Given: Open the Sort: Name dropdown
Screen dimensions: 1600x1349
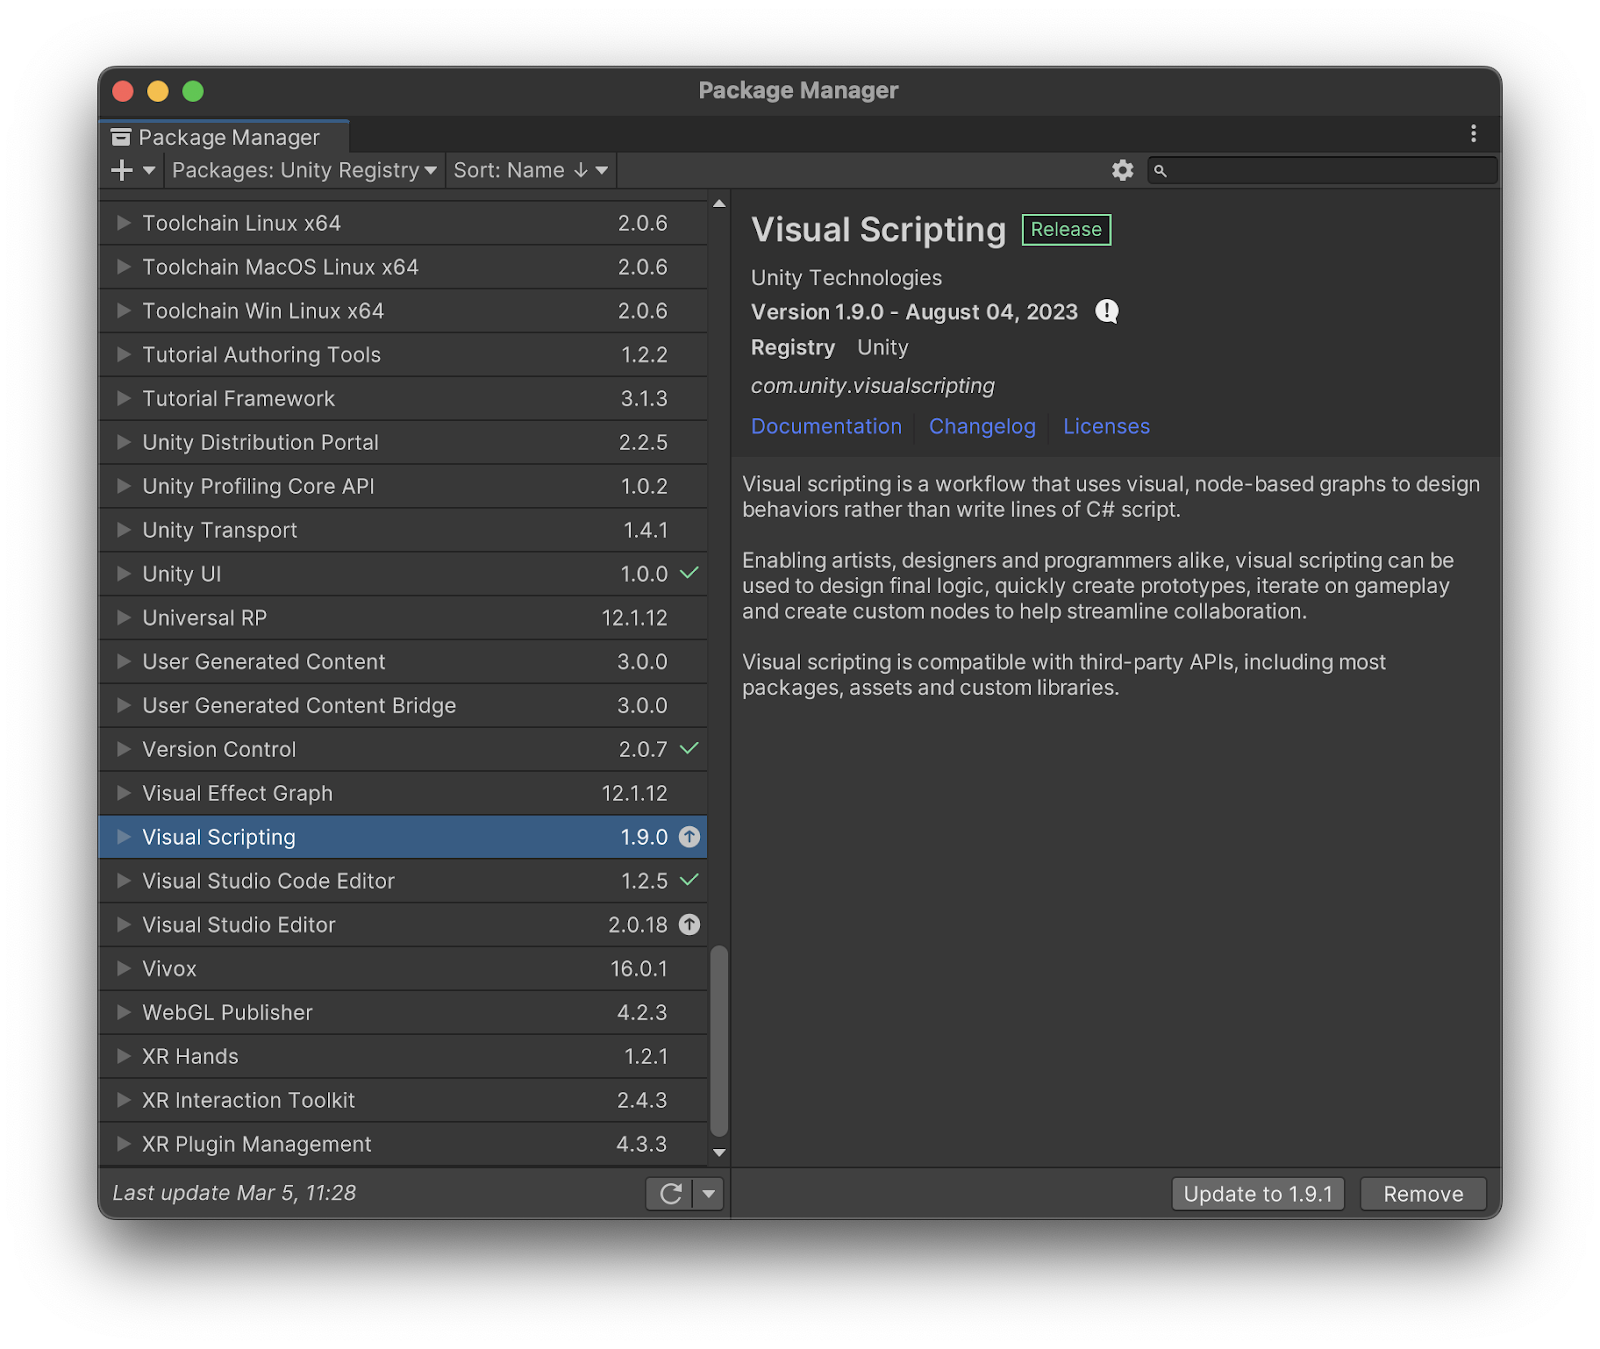Looking at the screenshot, I should pyautogui.click(x=530, y=170).
